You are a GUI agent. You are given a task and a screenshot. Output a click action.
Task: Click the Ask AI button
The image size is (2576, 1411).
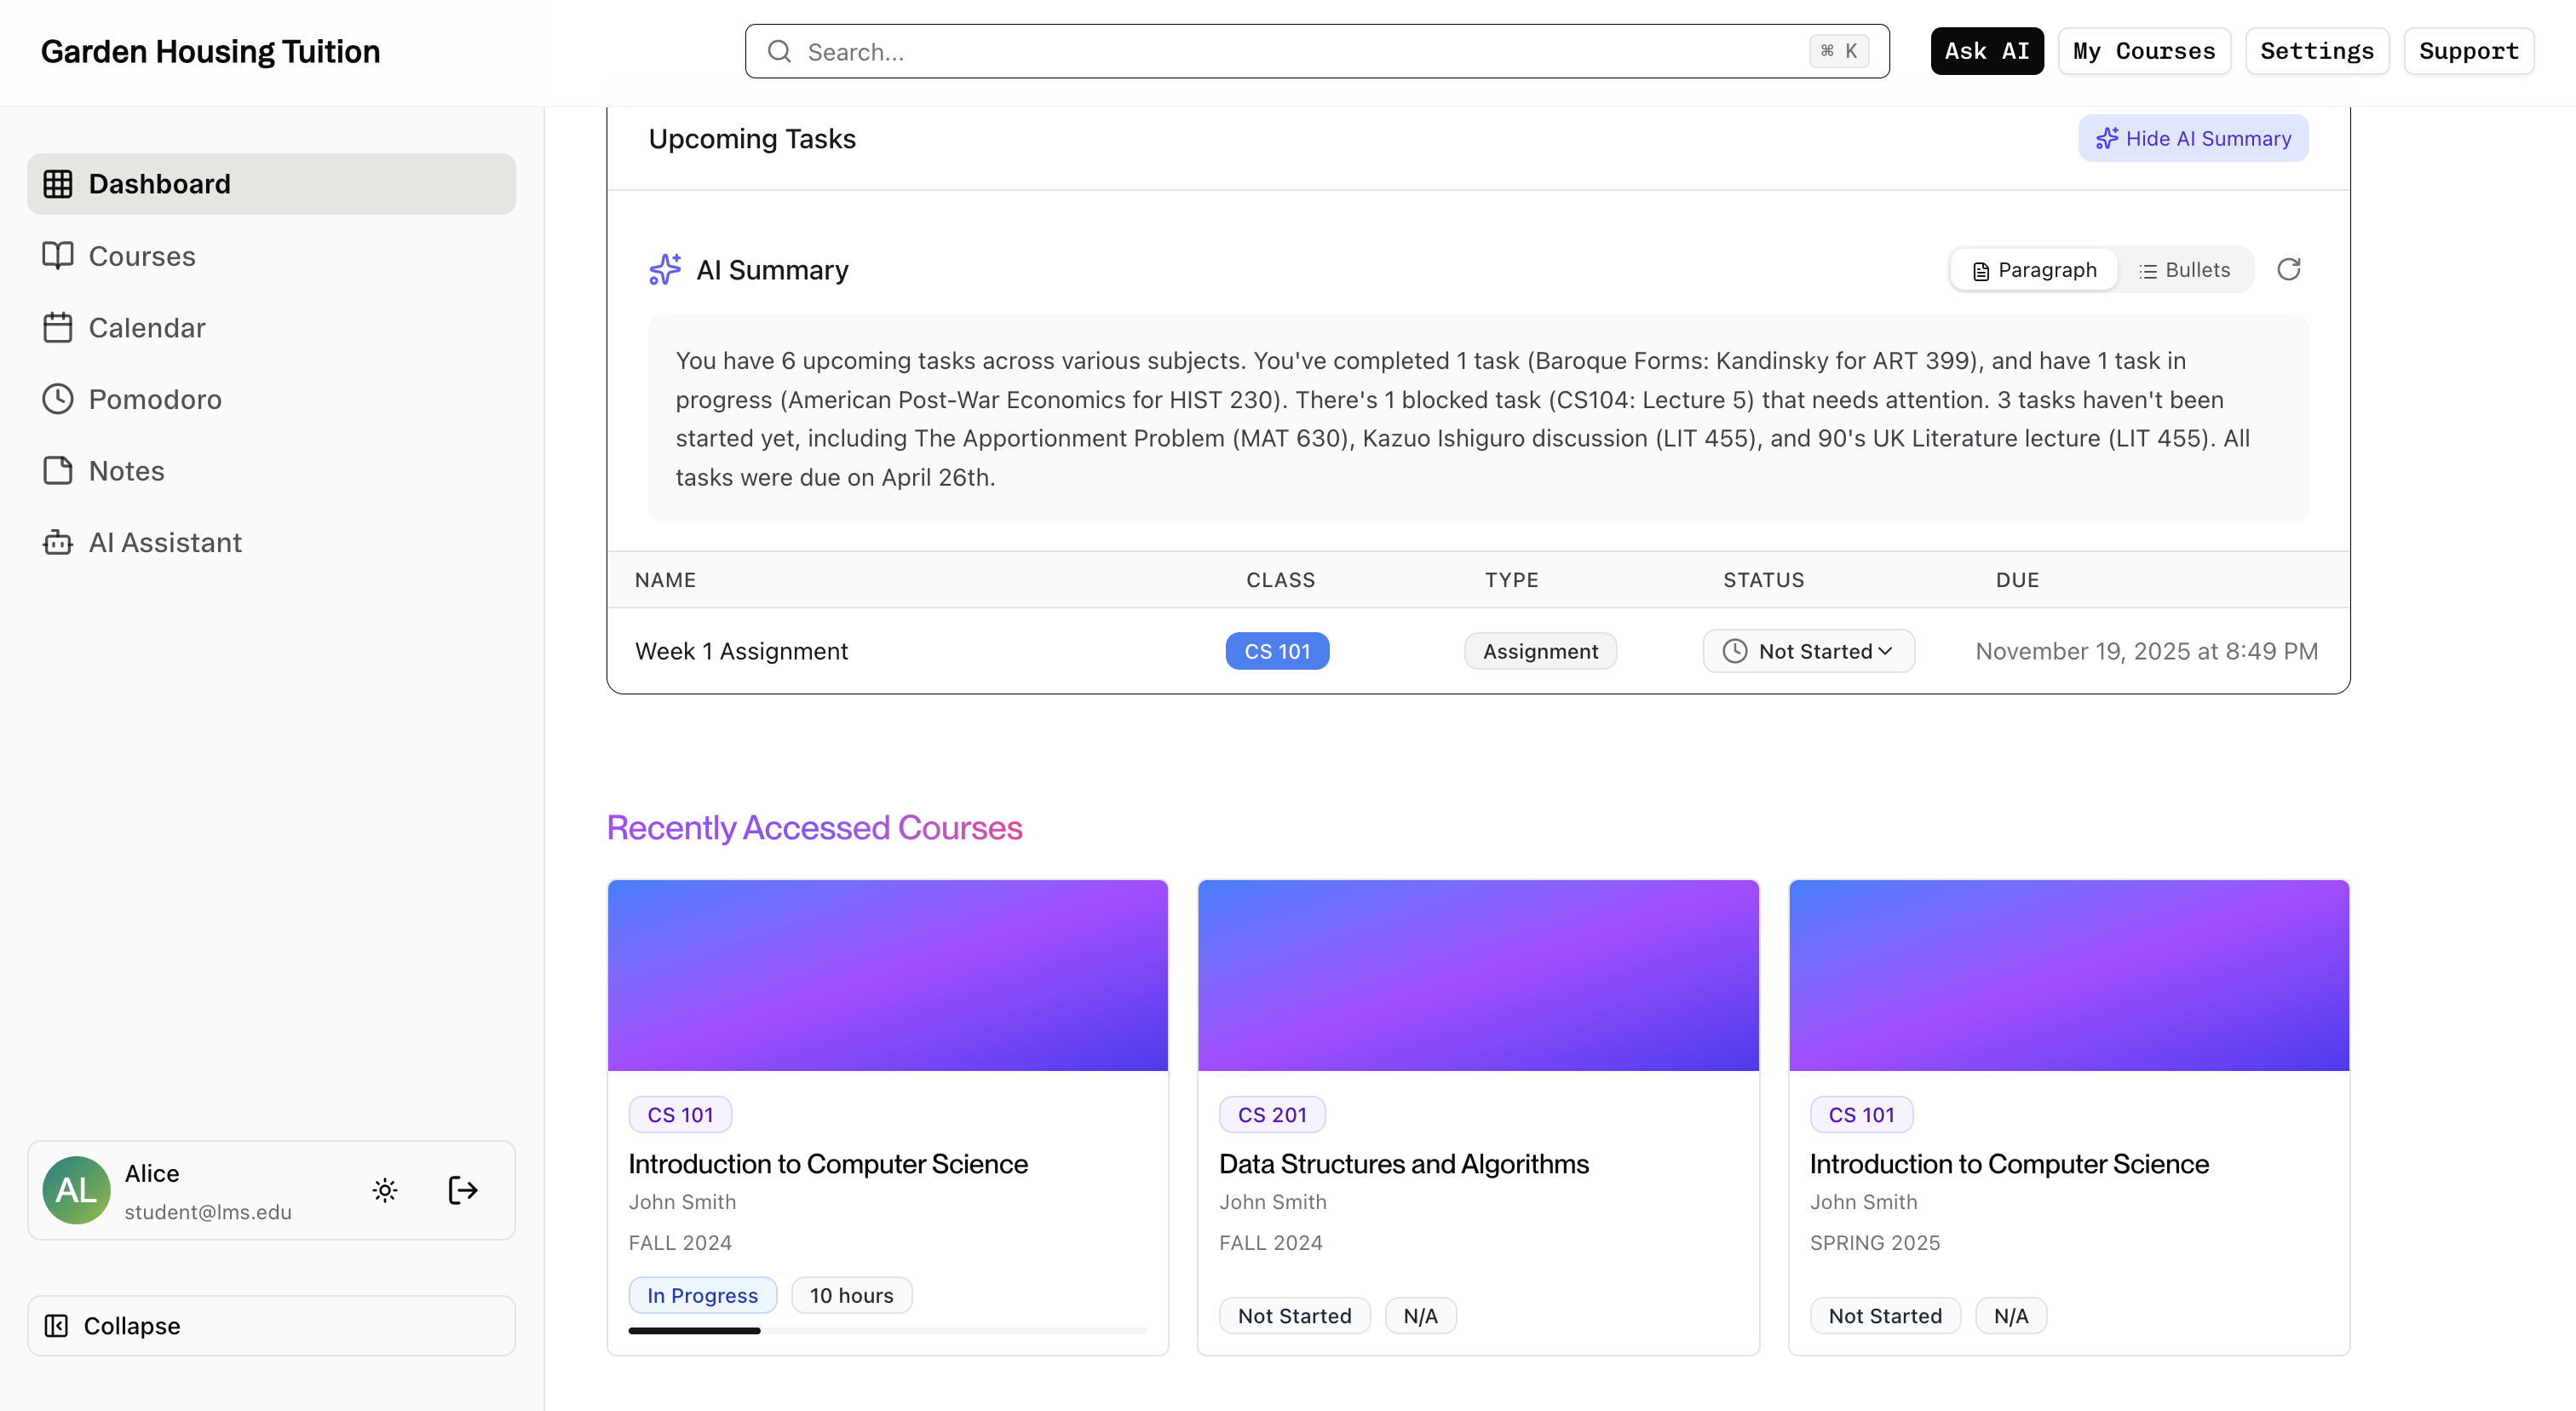(x=1986, y=51)
